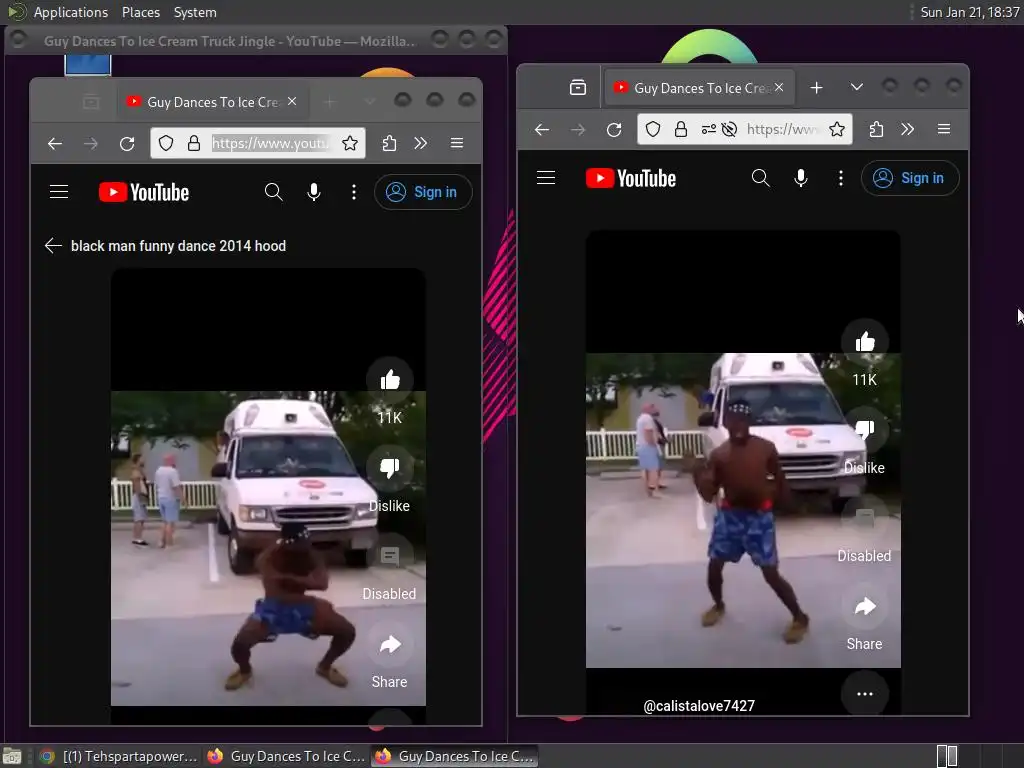This screenshot has width=1024, height=768.
Task: Open YouTube settings dots in right window
Action: 841,178
